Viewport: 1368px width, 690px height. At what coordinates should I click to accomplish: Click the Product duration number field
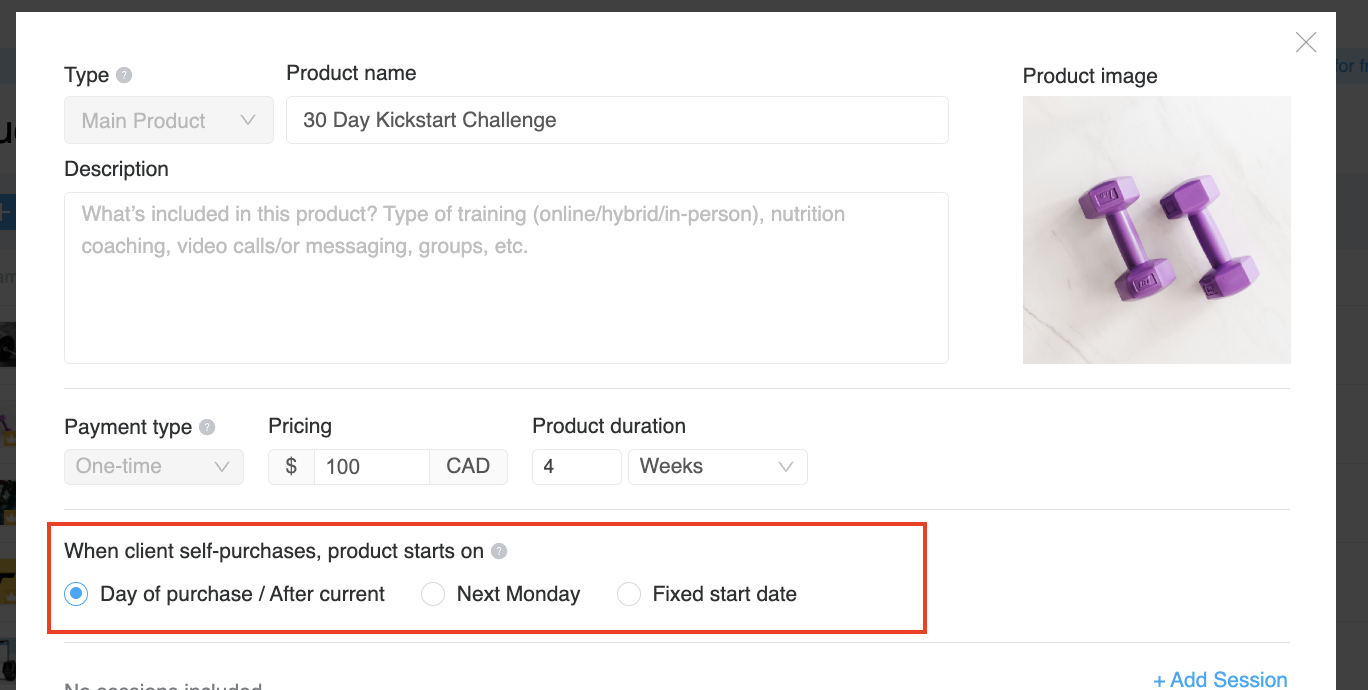577,467
